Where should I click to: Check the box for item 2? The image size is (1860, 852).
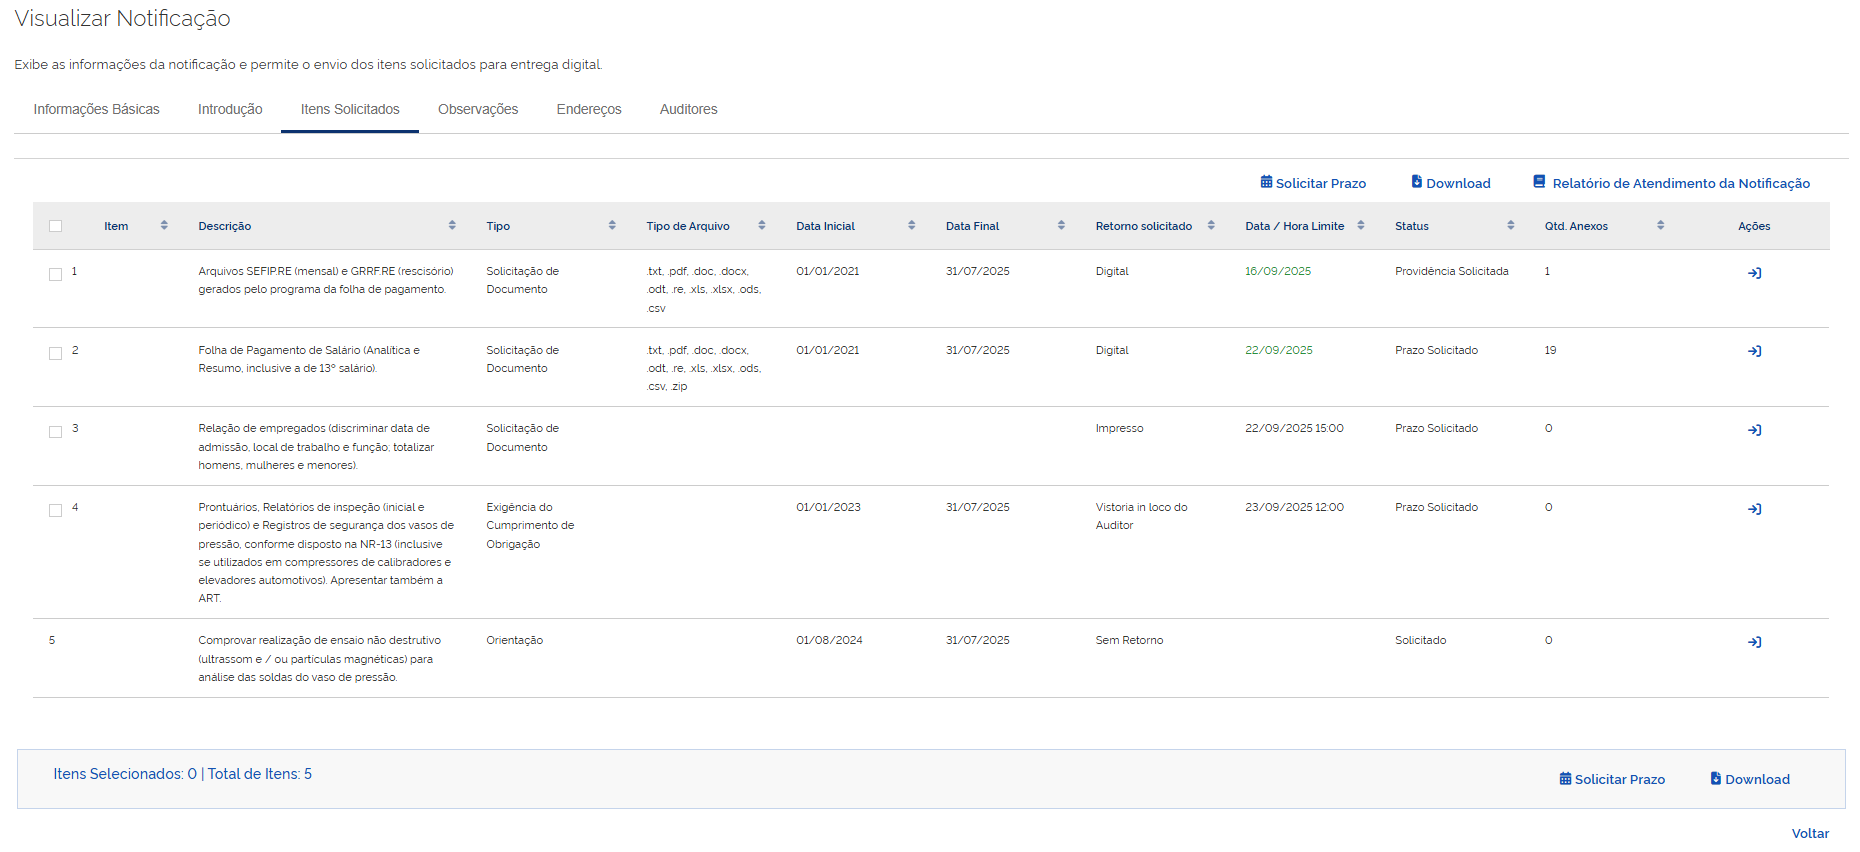[56, 353]
